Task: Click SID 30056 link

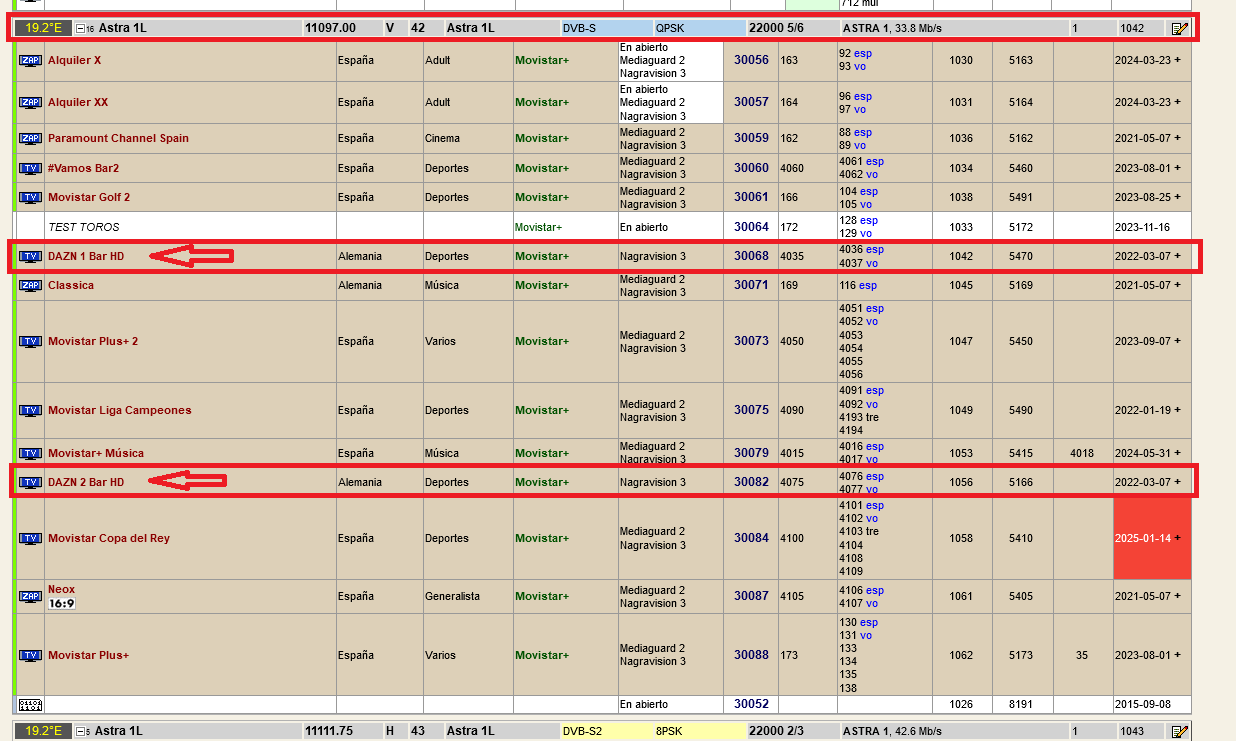Action: point(751,60)
